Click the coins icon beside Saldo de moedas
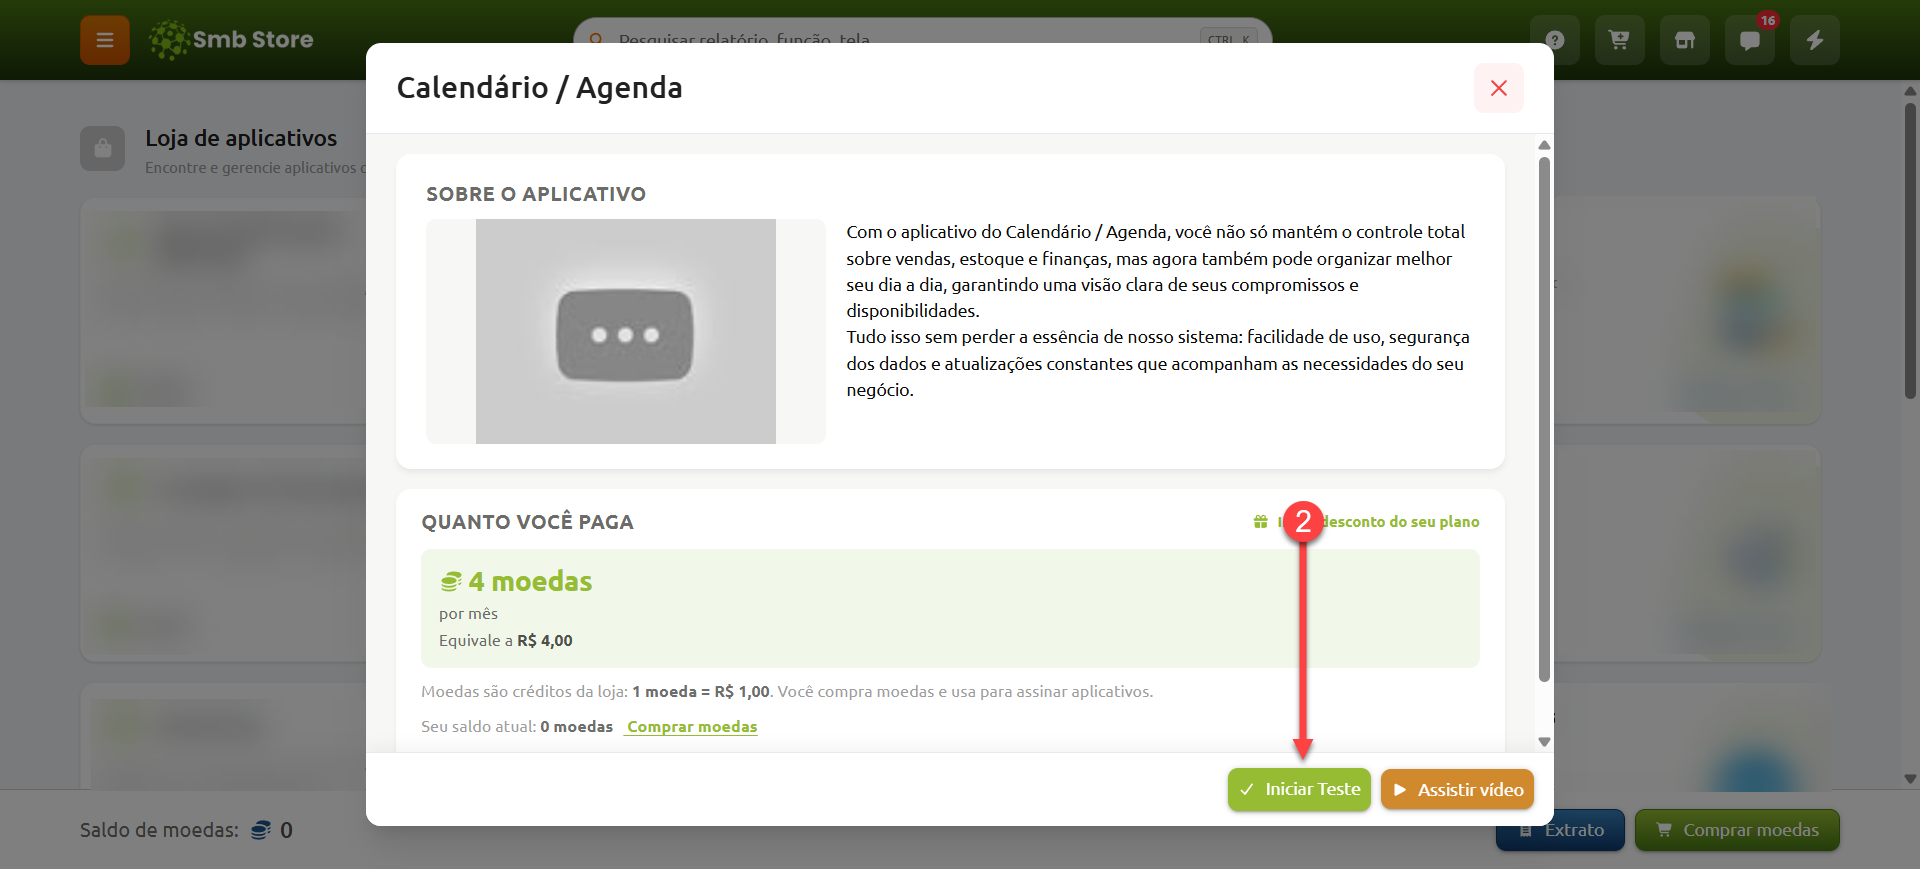The image size is (1920, 869). (x=261, y=830)
